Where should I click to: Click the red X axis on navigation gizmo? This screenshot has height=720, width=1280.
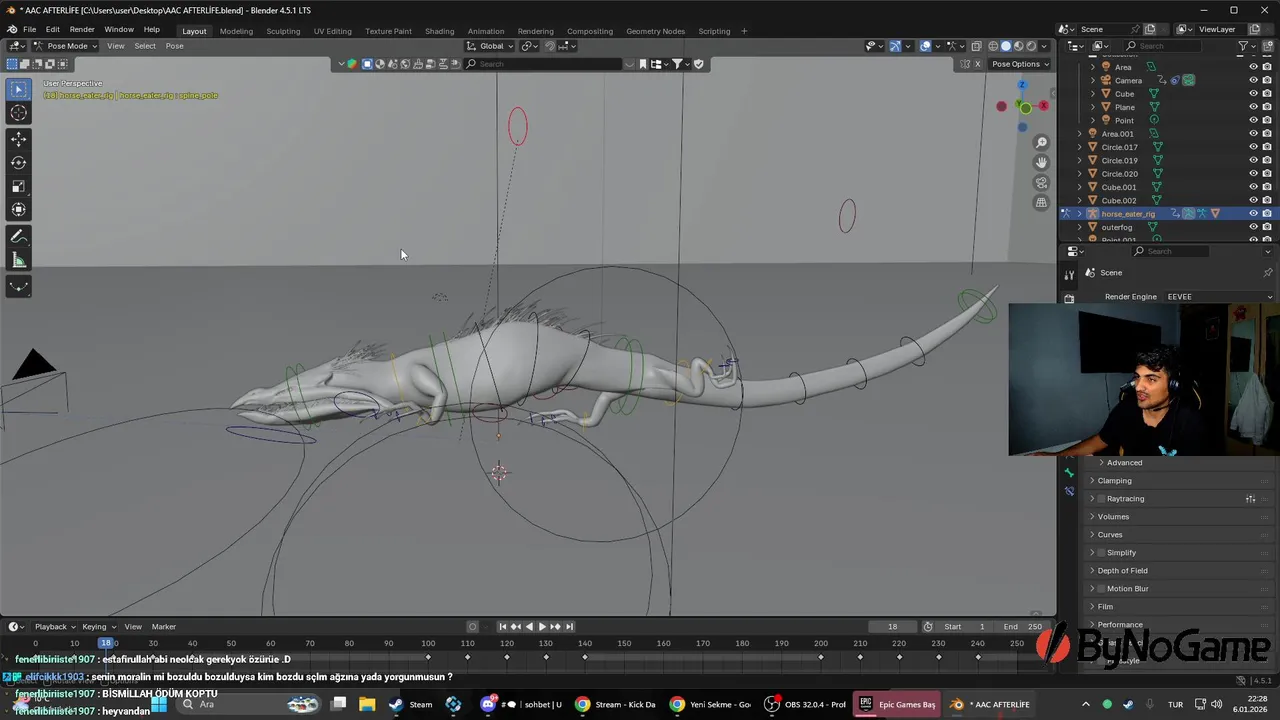pos(1043,105)
